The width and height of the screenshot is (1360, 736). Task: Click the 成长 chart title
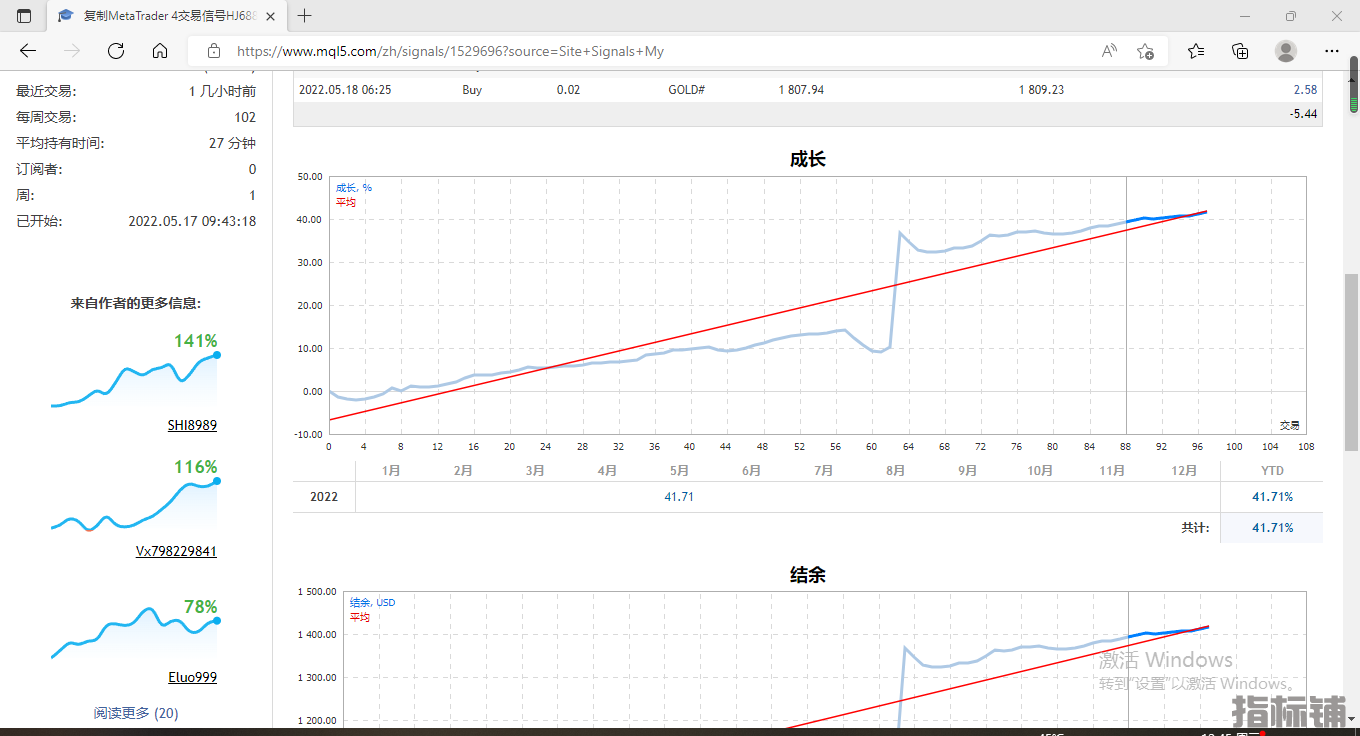pos(808,159)
